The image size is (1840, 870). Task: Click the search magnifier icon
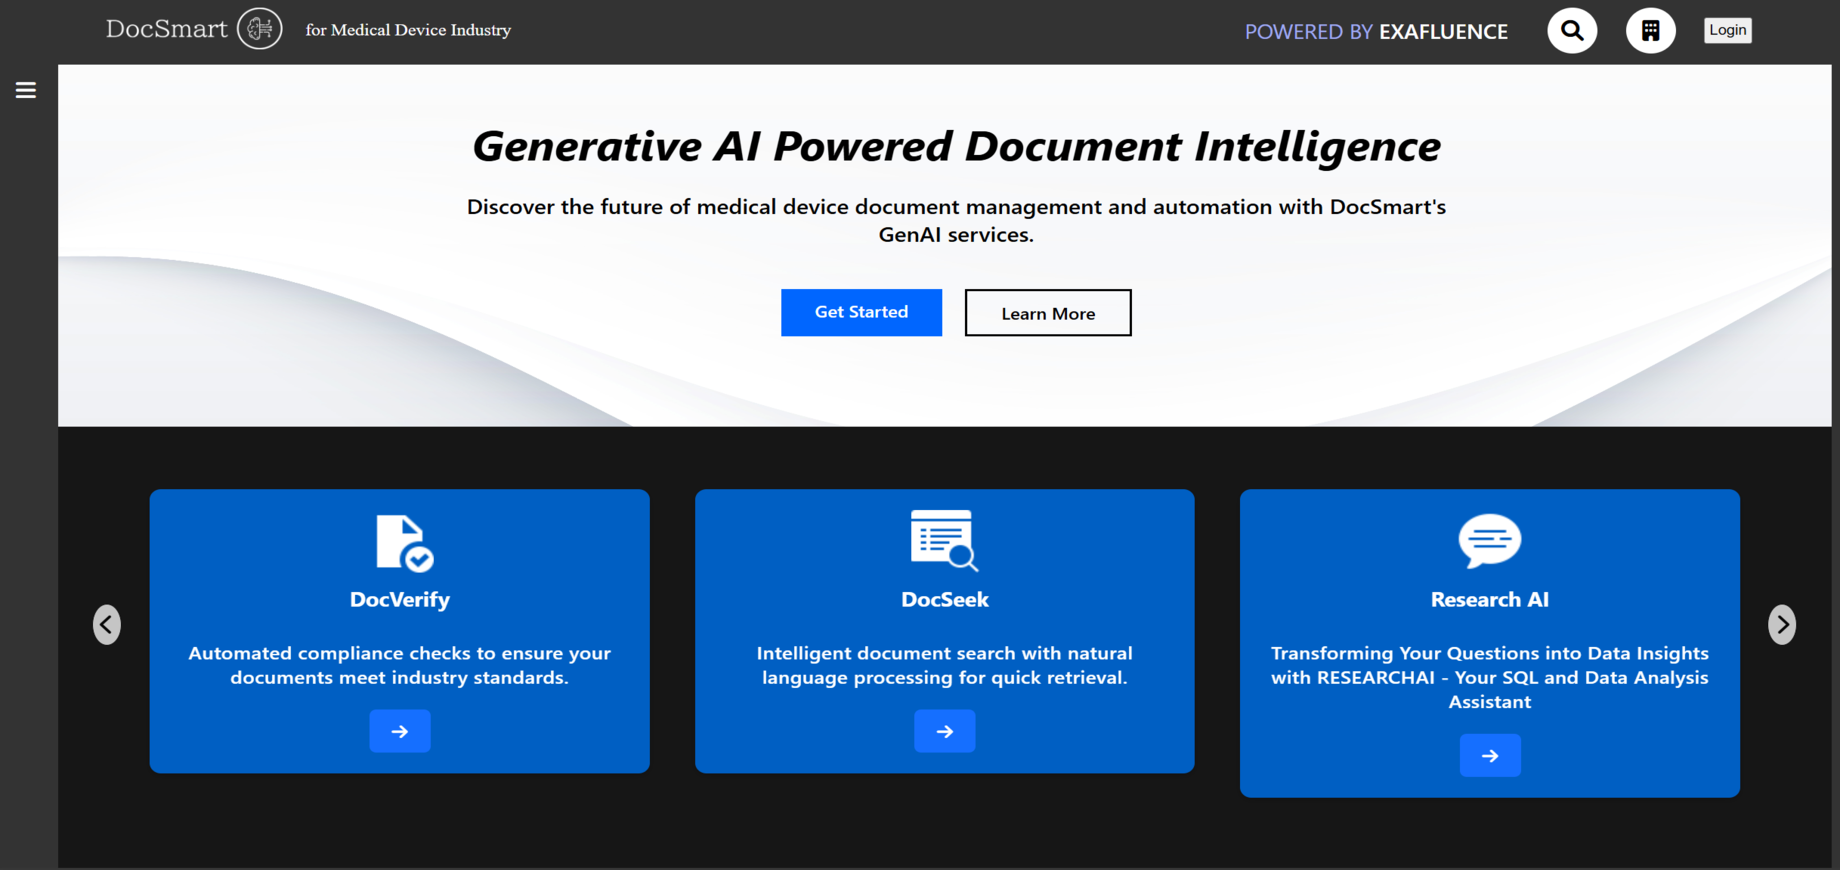point(1572,30)
